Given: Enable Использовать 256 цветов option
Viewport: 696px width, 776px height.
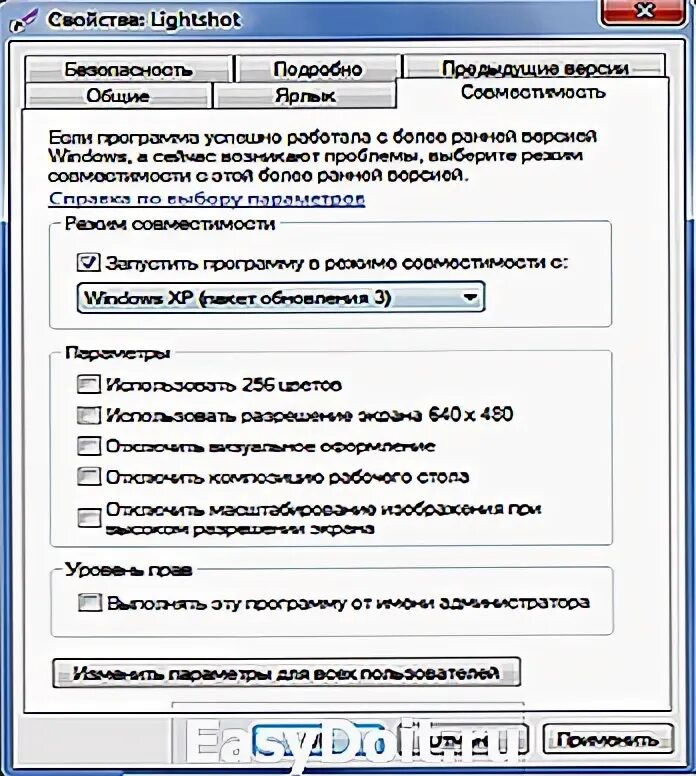Looking at the screenshot, I should click(x=89, y=384).
